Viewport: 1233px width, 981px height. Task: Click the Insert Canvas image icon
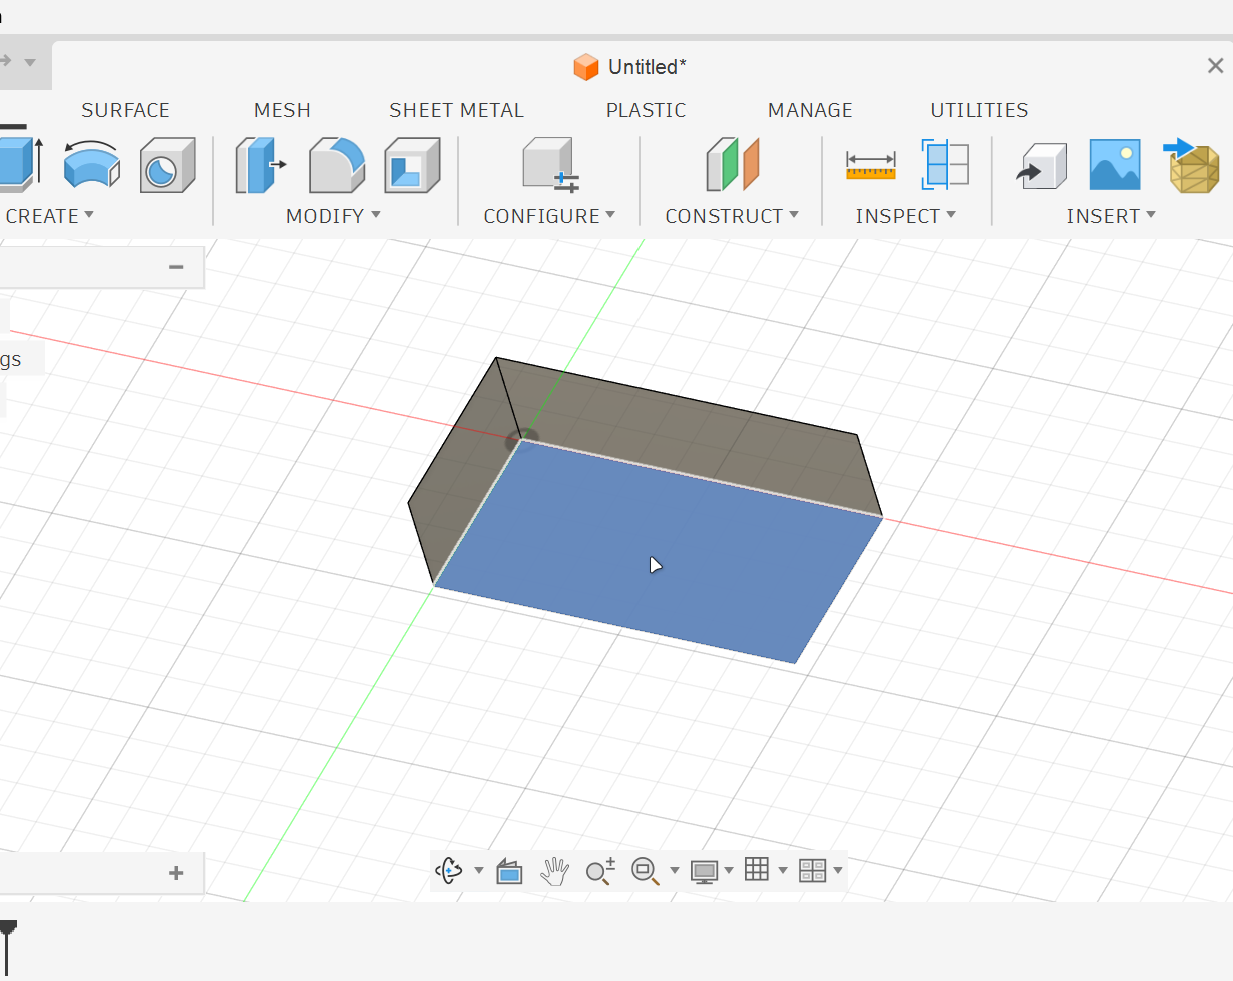pyautogui.click(x=1115, y=165)
